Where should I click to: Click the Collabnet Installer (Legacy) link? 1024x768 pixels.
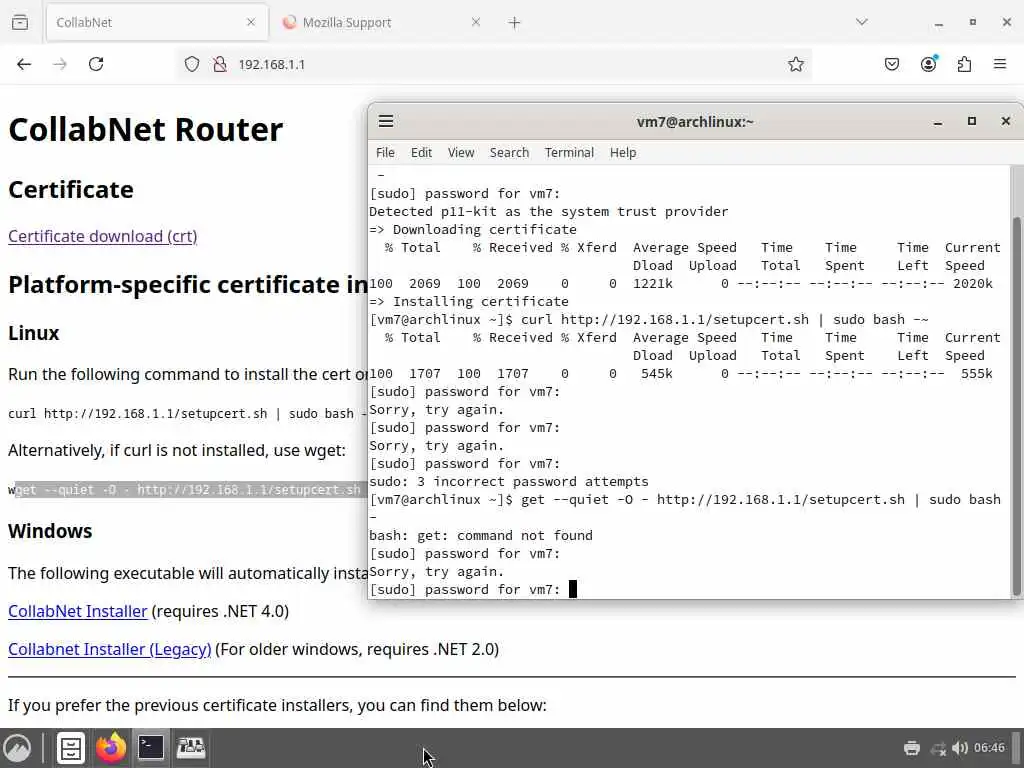[110, 649]
